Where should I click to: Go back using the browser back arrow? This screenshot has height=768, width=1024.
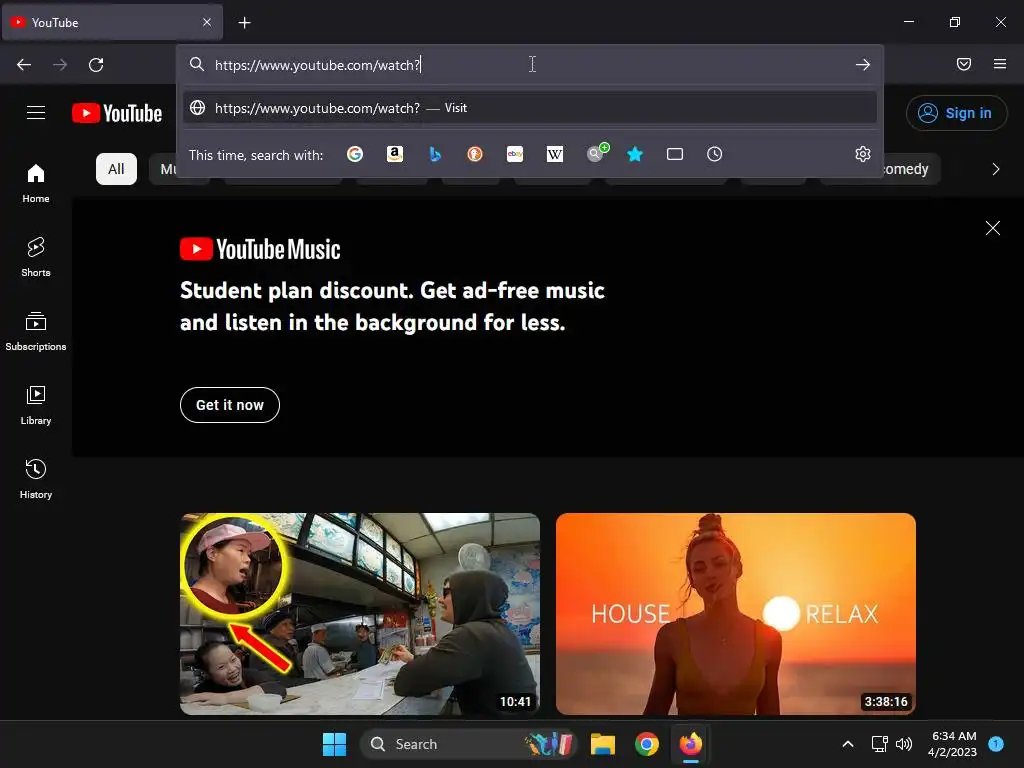pos(24,65)
